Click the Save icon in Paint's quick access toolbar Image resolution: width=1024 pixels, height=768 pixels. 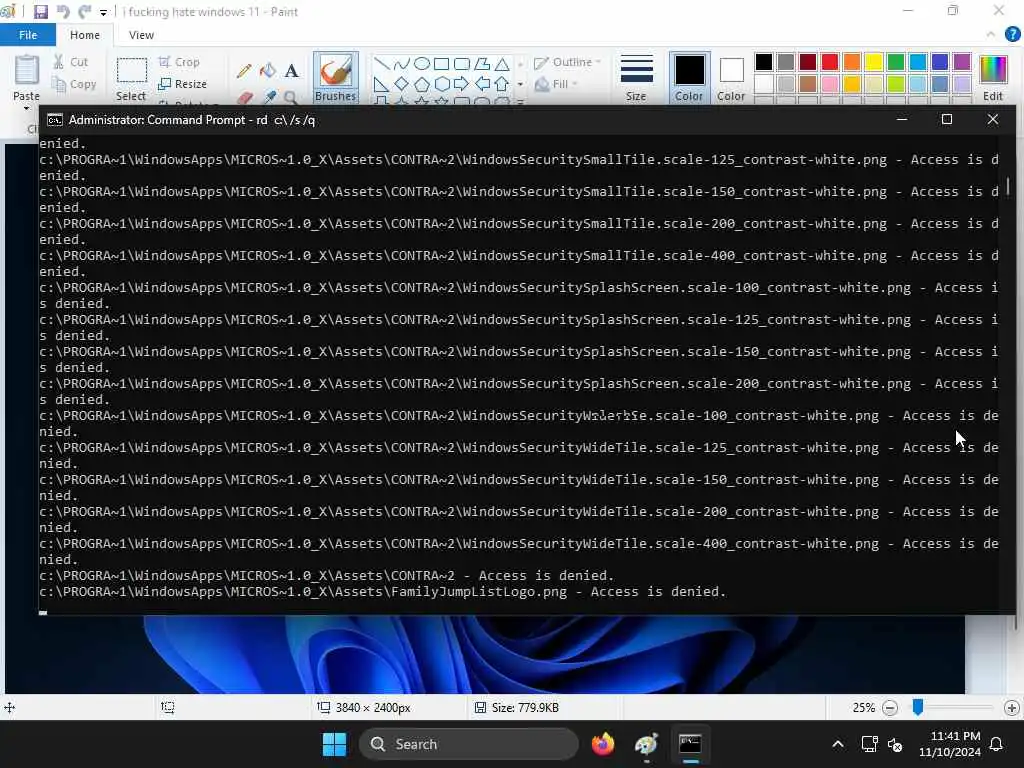pyautogui.click(x=40, y=11)
